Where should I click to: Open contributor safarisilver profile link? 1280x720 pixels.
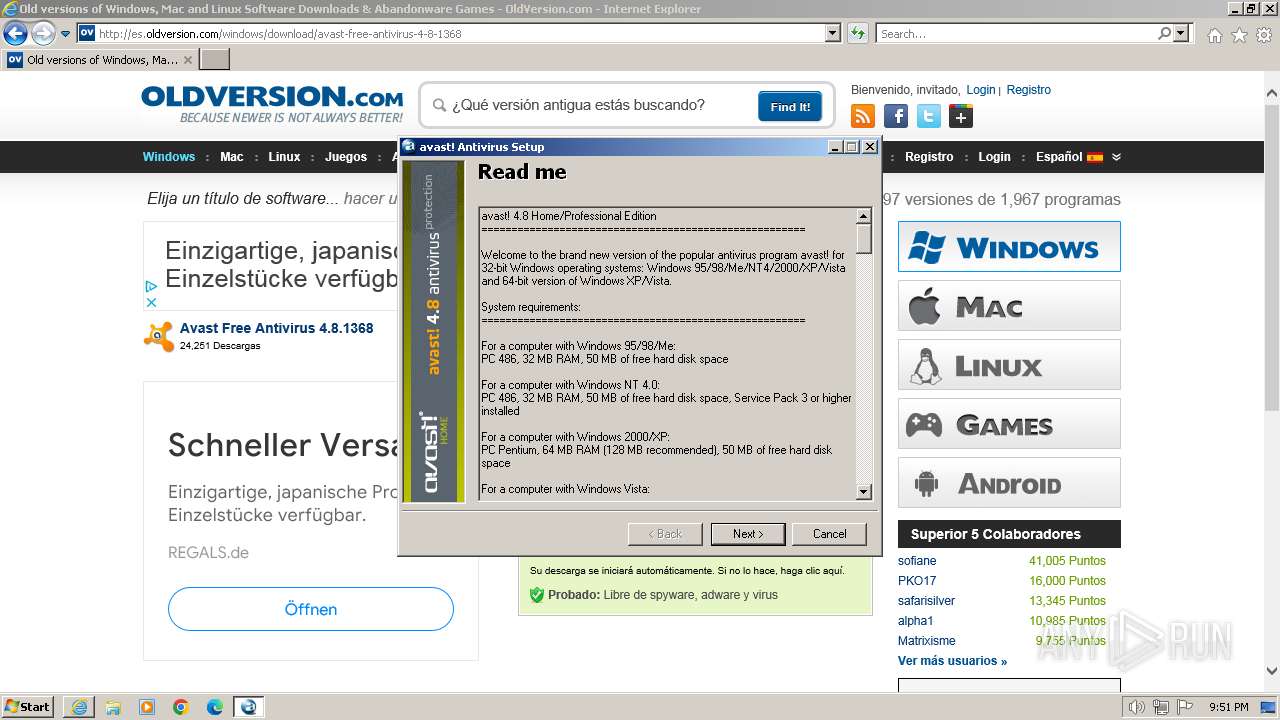pos(926,601)
